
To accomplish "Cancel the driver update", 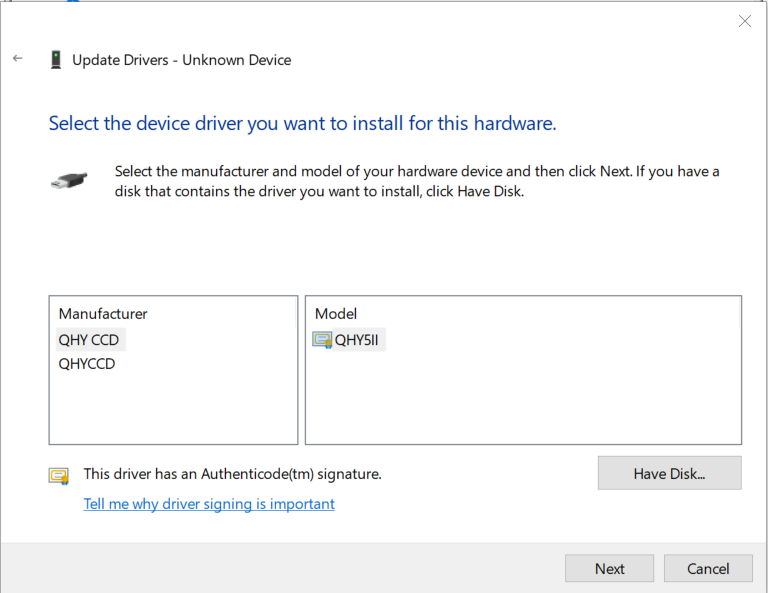I will [x=708, y=569].
